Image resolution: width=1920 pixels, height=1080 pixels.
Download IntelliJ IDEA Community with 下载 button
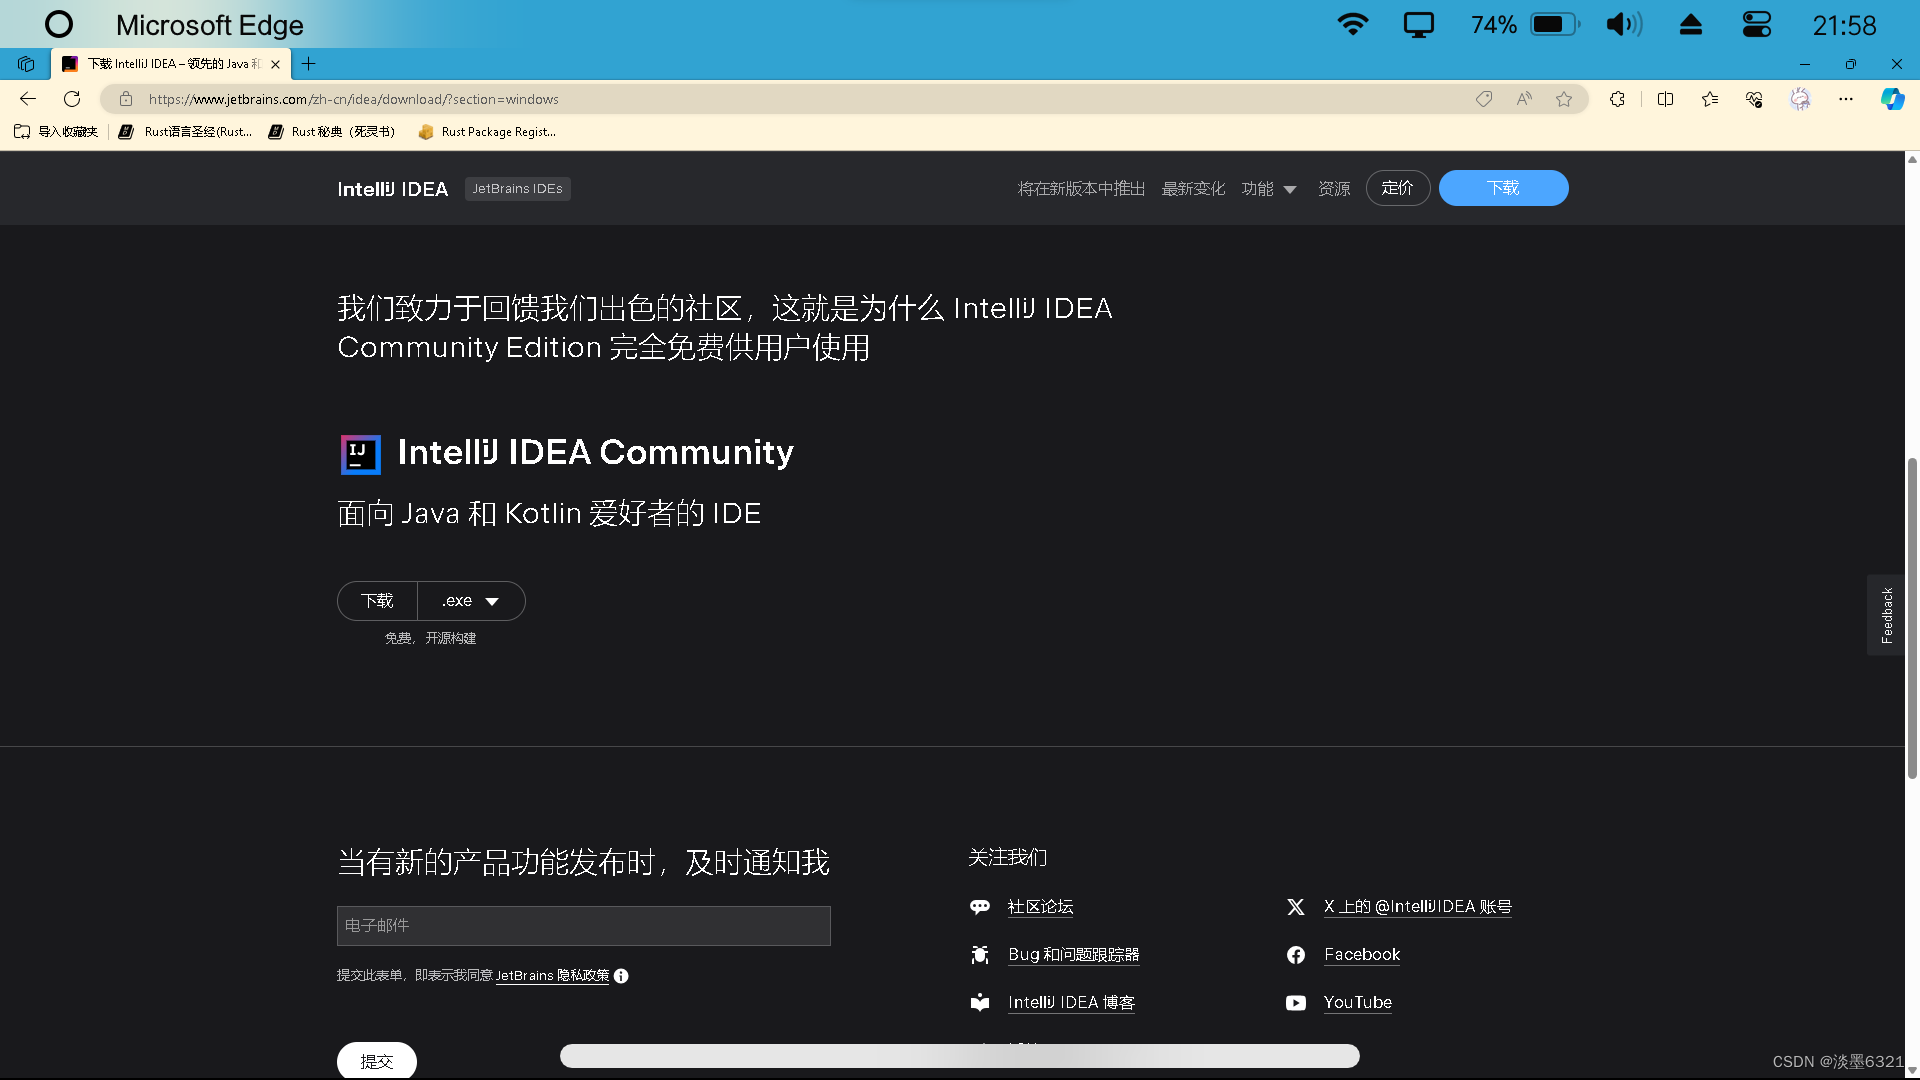coord(378,601)
